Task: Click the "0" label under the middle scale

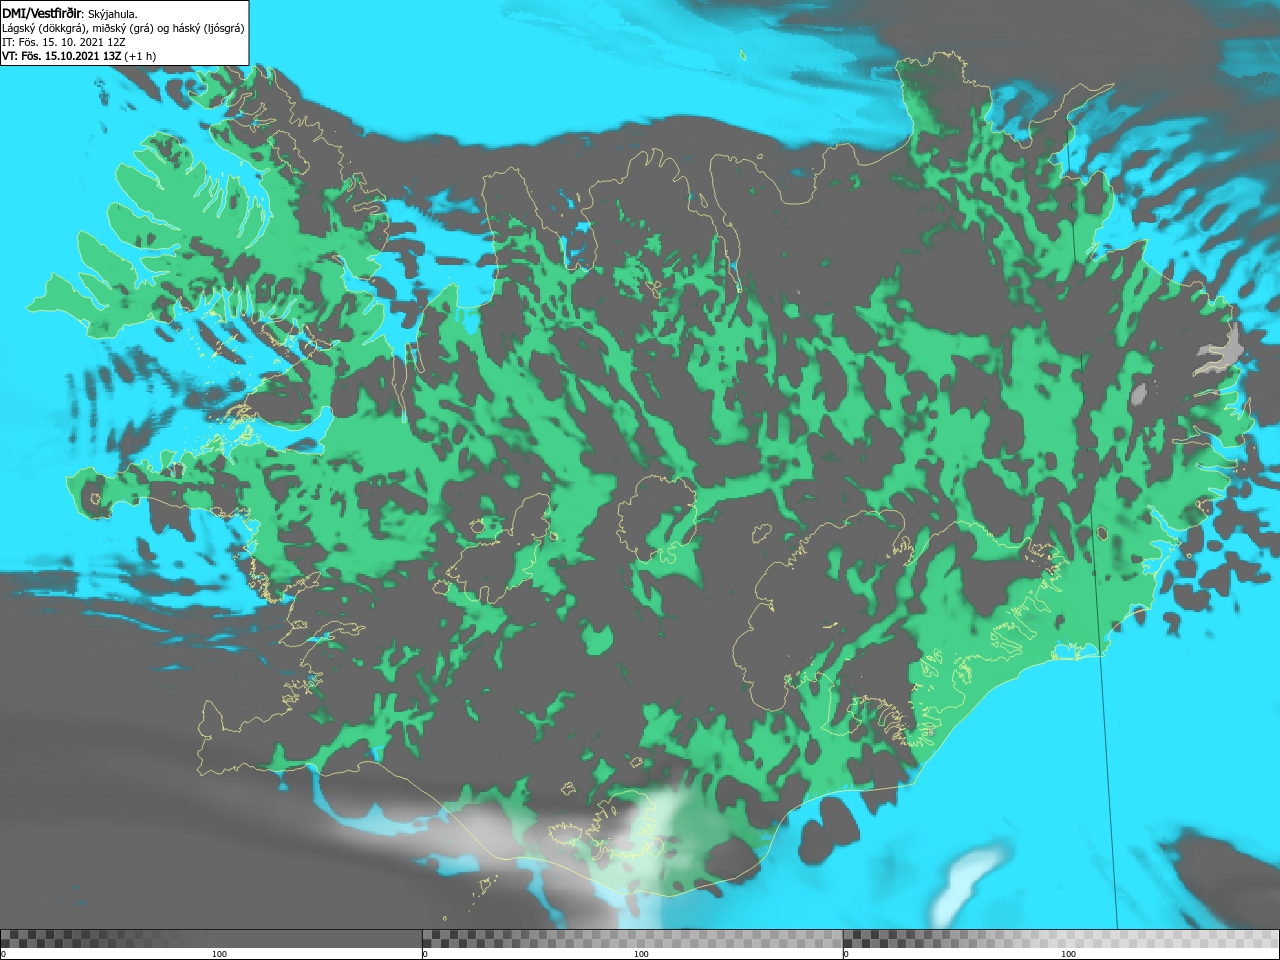Action: pos(426,954)
